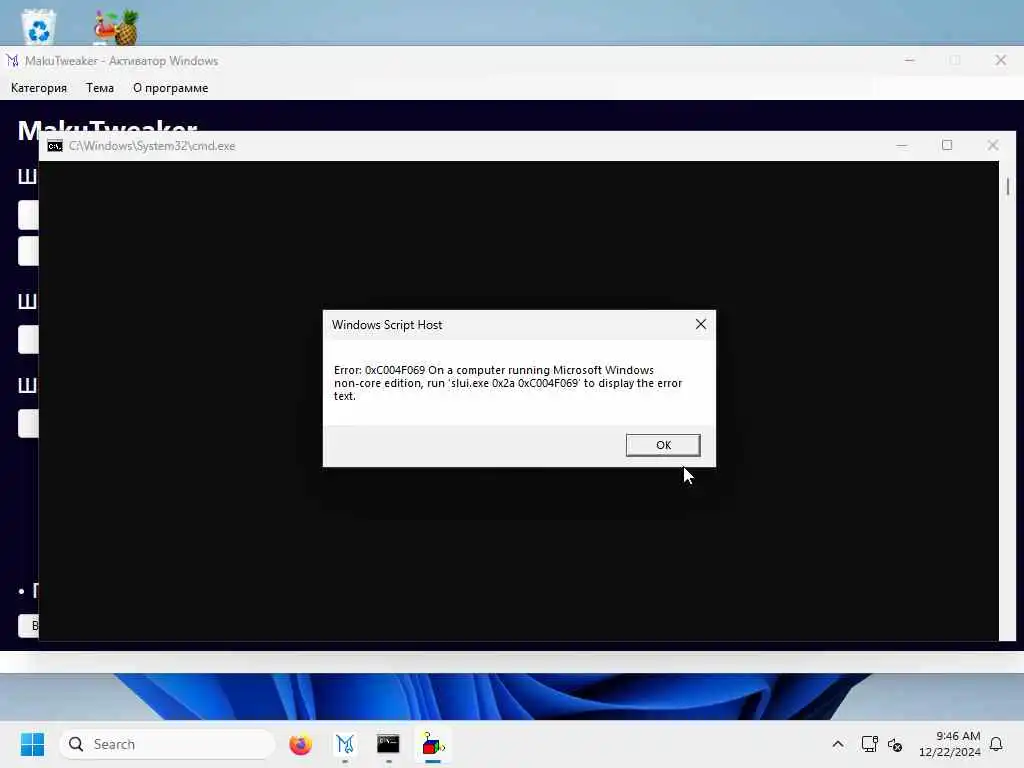Image resolution: width=1024 pixels, height=768 pixels.
Task: Launch Firefox from the taskbar
Action: [x=300, y=744]
